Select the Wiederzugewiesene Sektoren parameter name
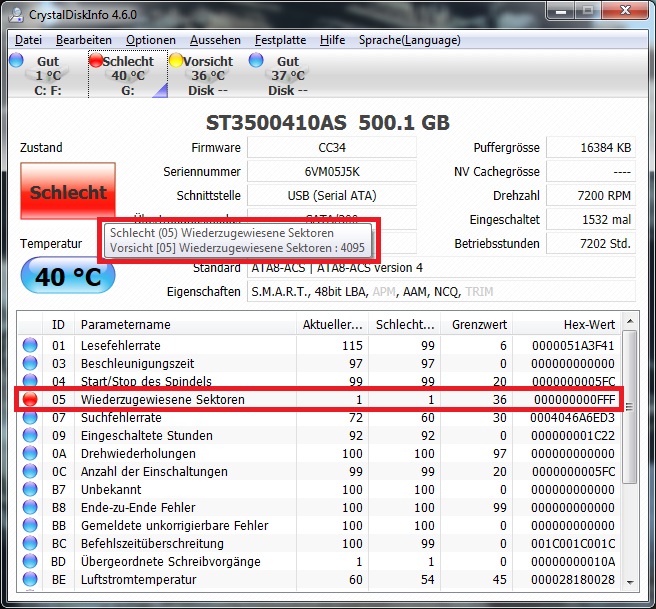656x609 pixels. 163,399
